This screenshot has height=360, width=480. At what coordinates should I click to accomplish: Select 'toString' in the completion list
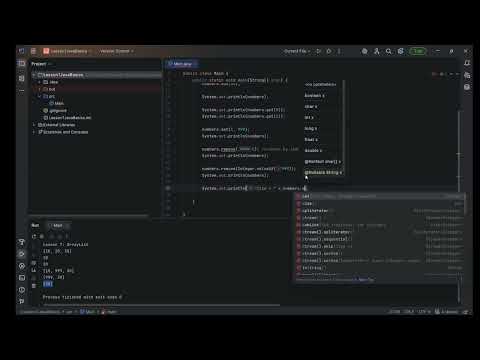[380, 268]
